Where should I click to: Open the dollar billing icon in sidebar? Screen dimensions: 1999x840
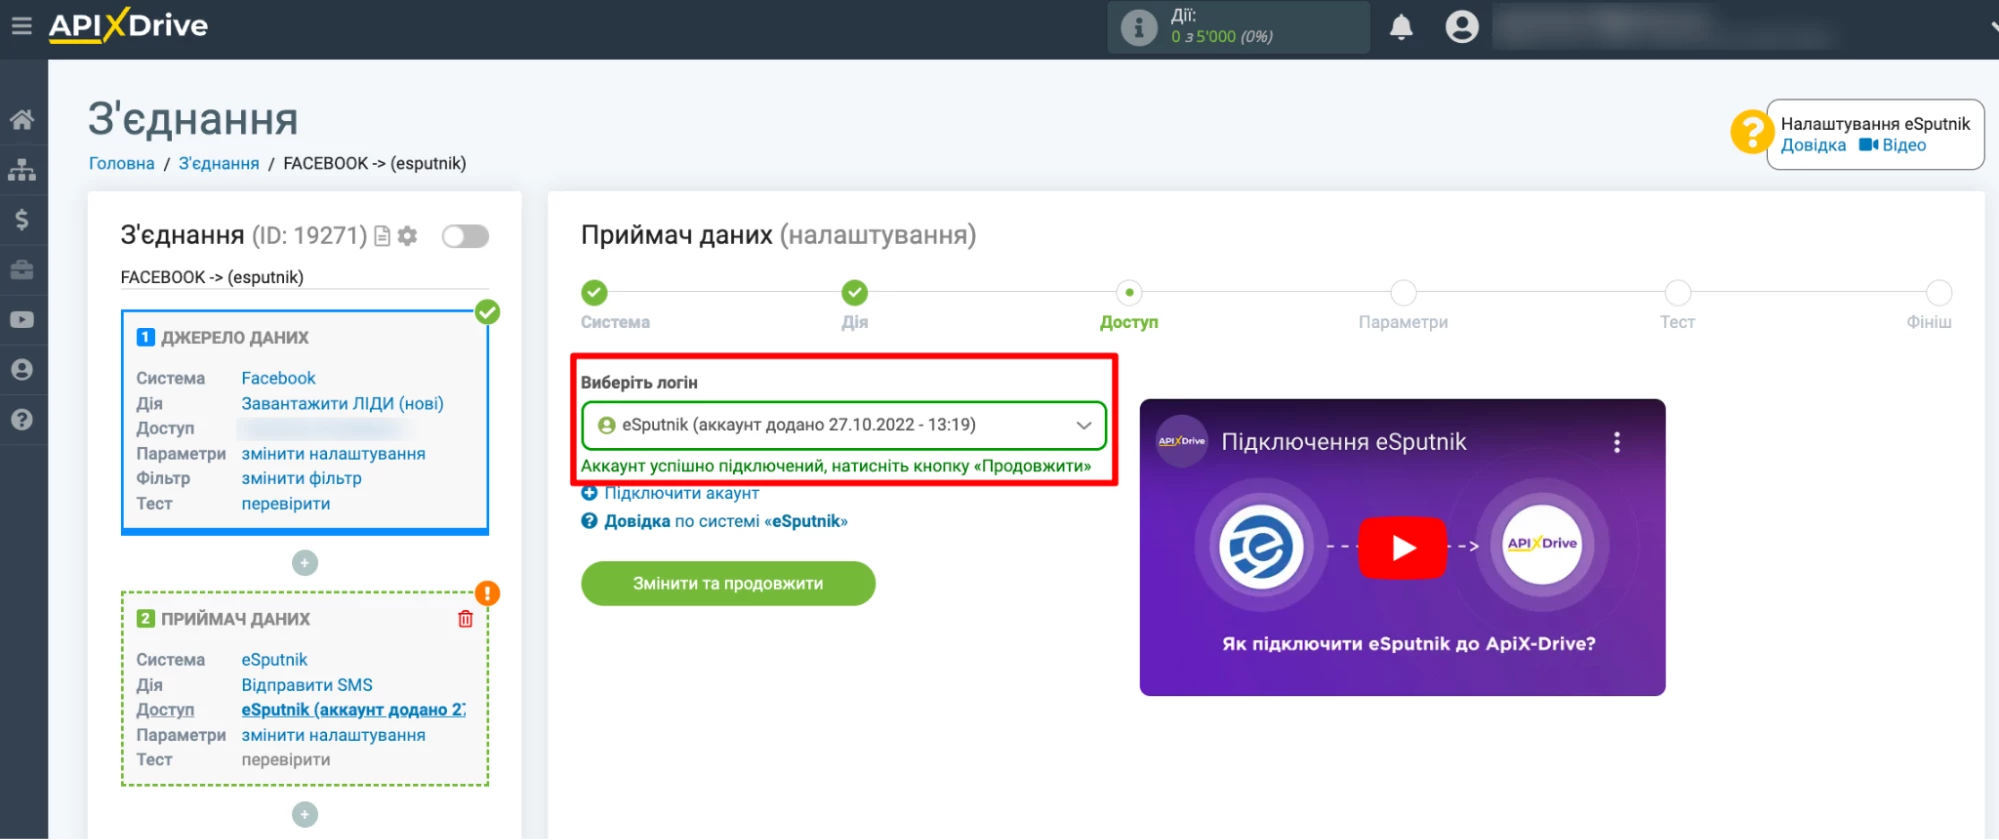22,220
